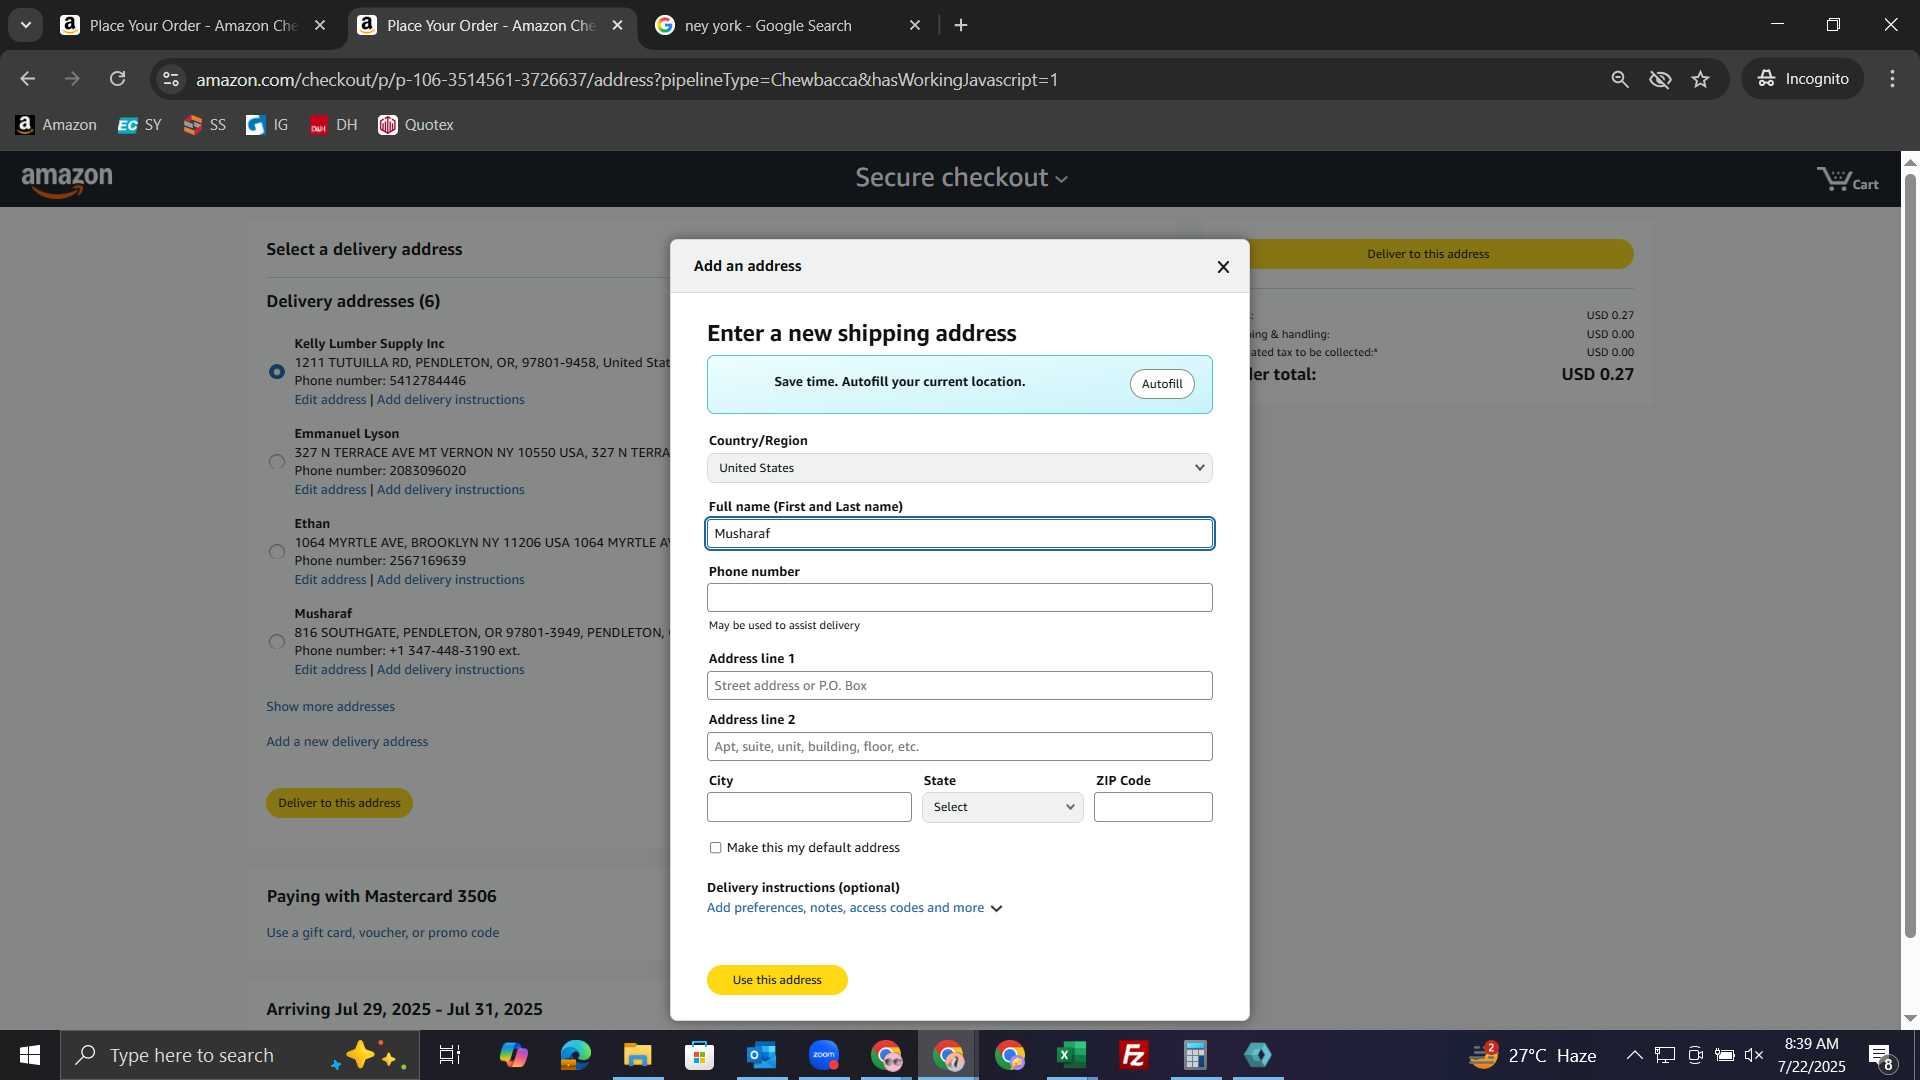Switch to ney york Google Search tab
Screen dimensions: 1920x1080
[x=768, y=25]
